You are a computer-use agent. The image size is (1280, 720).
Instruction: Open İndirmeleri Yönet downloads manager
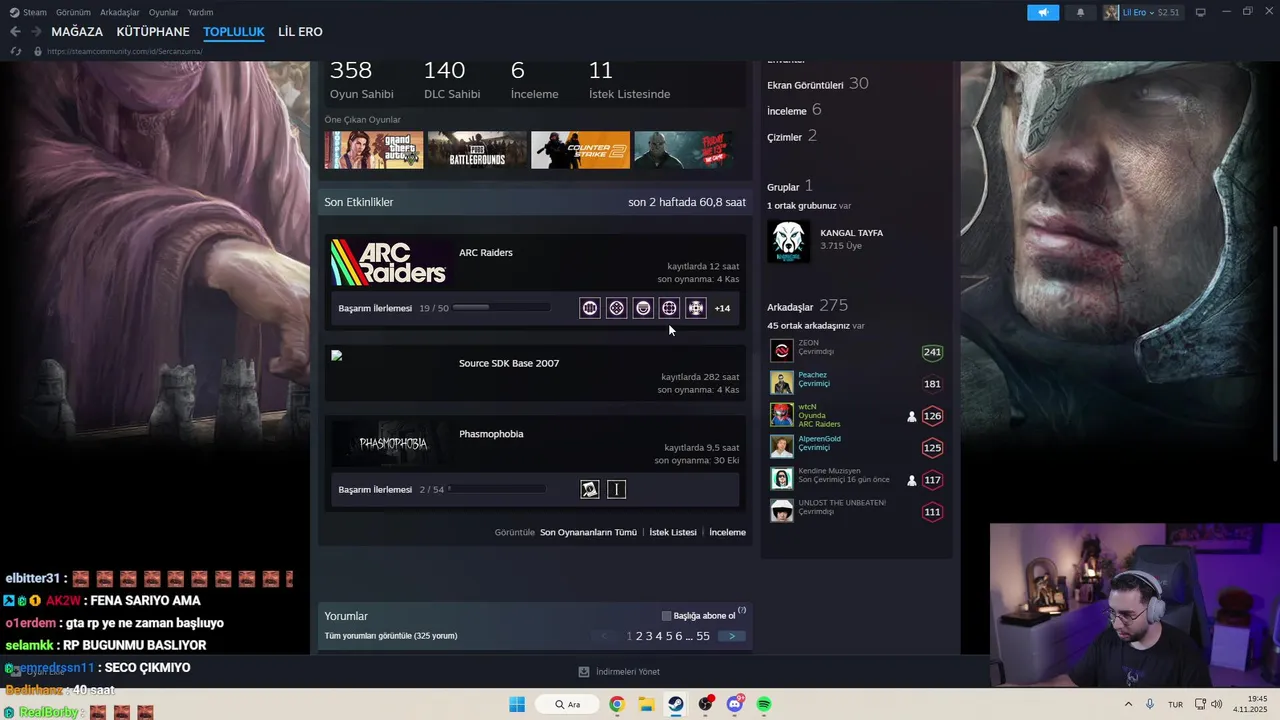coord(619,672)
